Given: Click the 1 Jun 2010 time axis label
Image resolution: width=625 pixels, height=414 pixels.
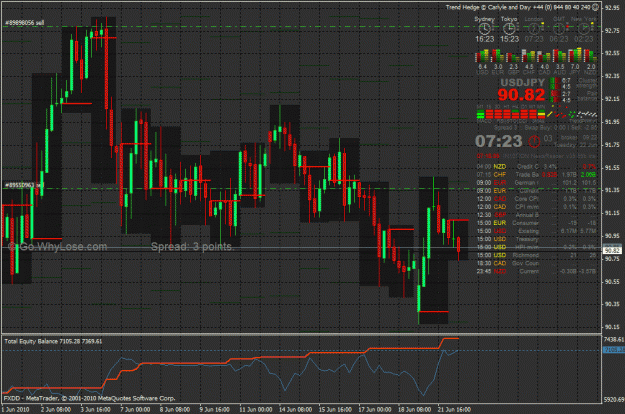Looking at the screenshot, I should 16,410.
